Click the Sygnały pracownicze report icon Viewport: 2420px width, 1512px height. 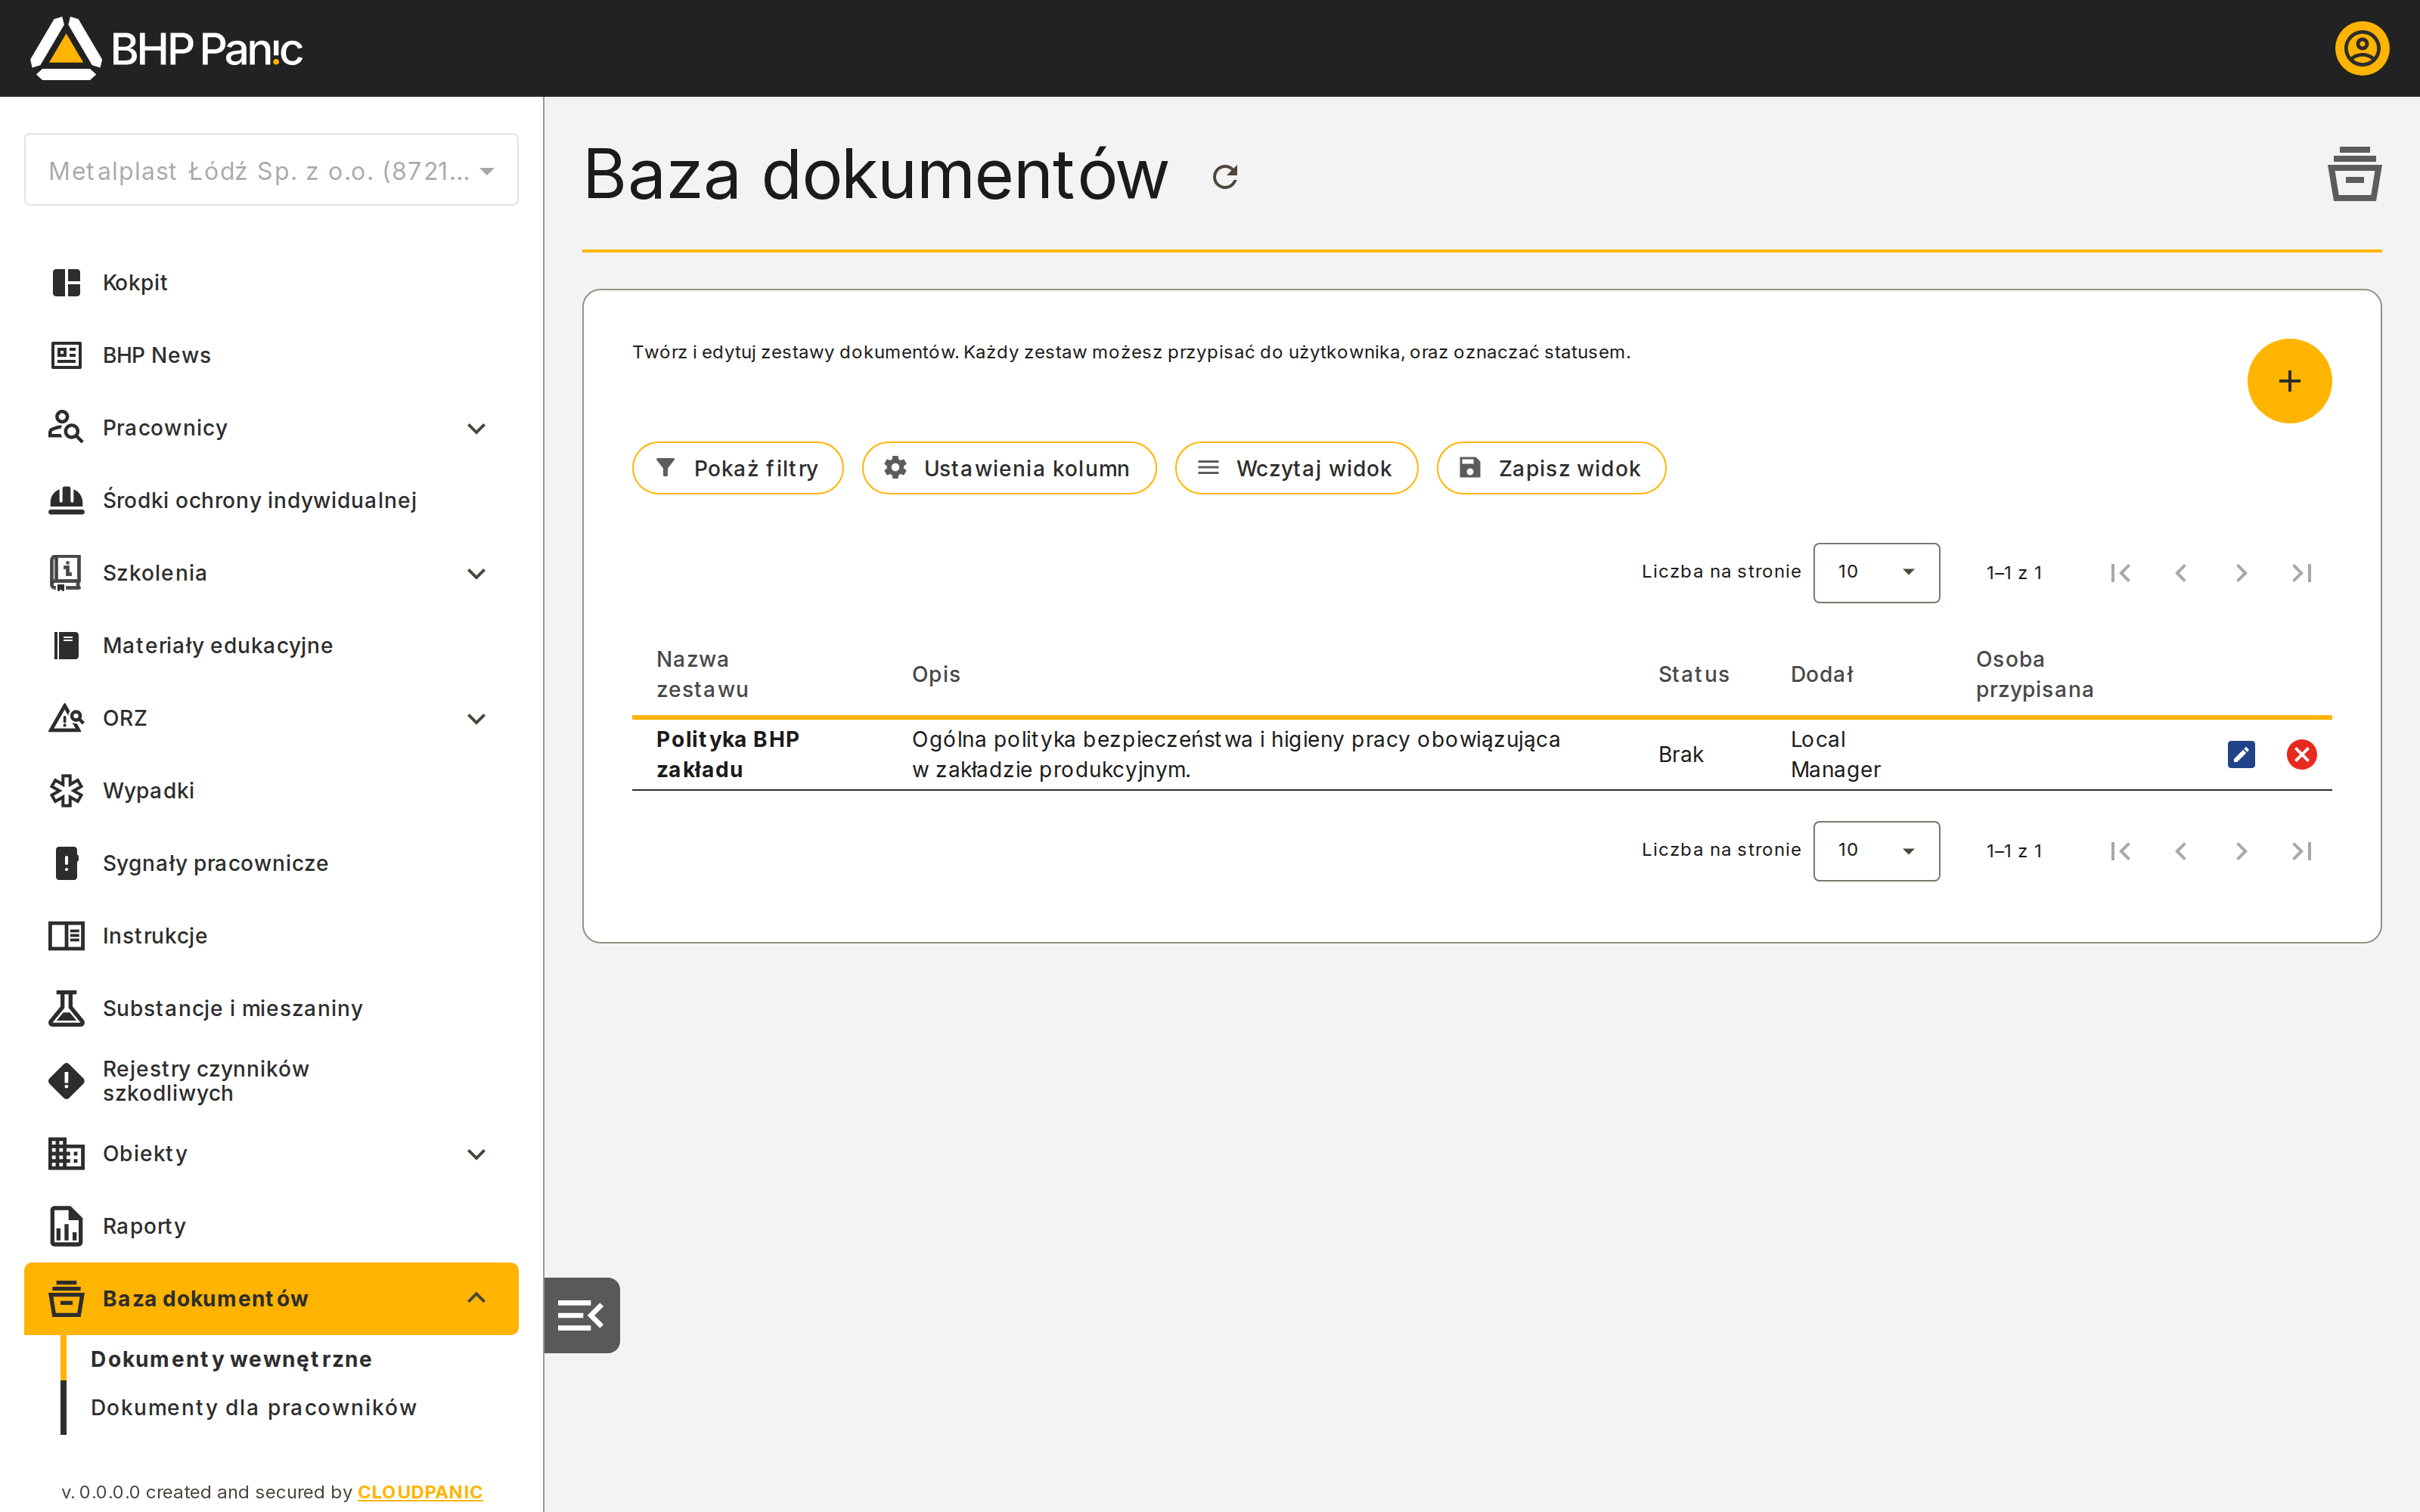[66, 863]
